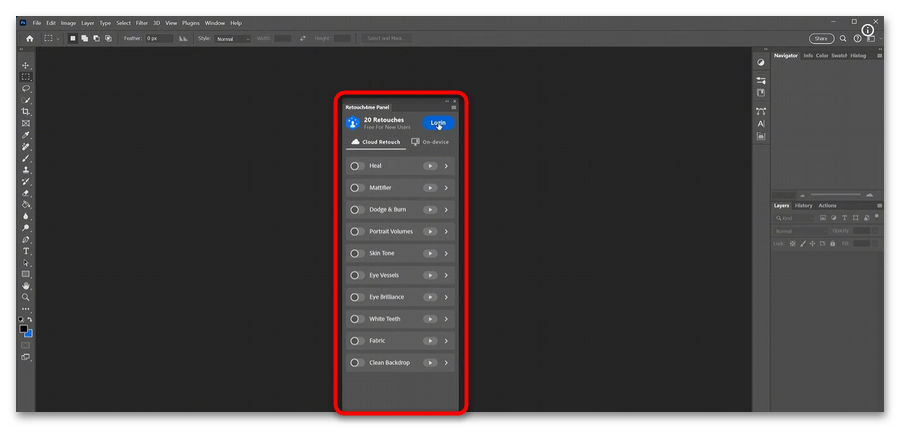Click the black foreground color swatch
This screenshot has width=900, height=428.
[x=23, y=329]
